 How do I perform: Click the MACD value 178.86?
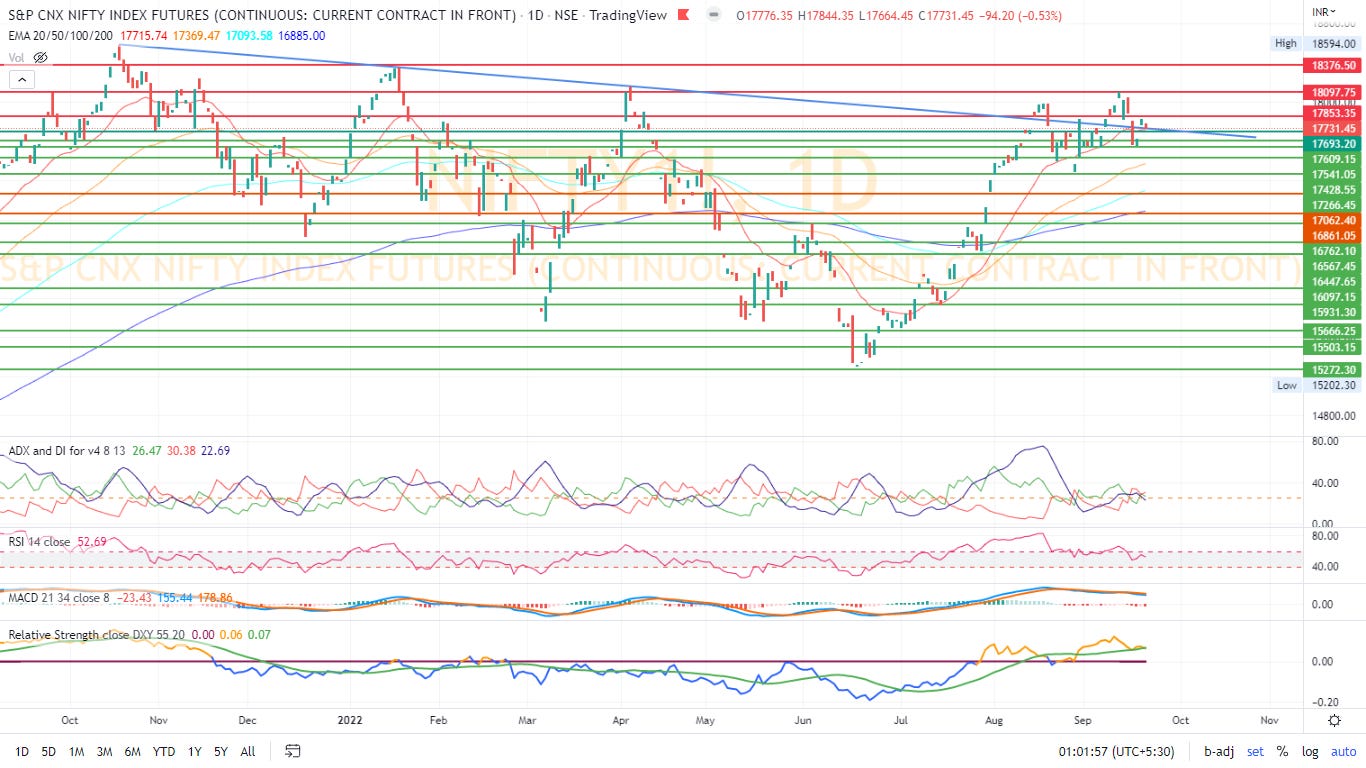[x=214, y=597]
